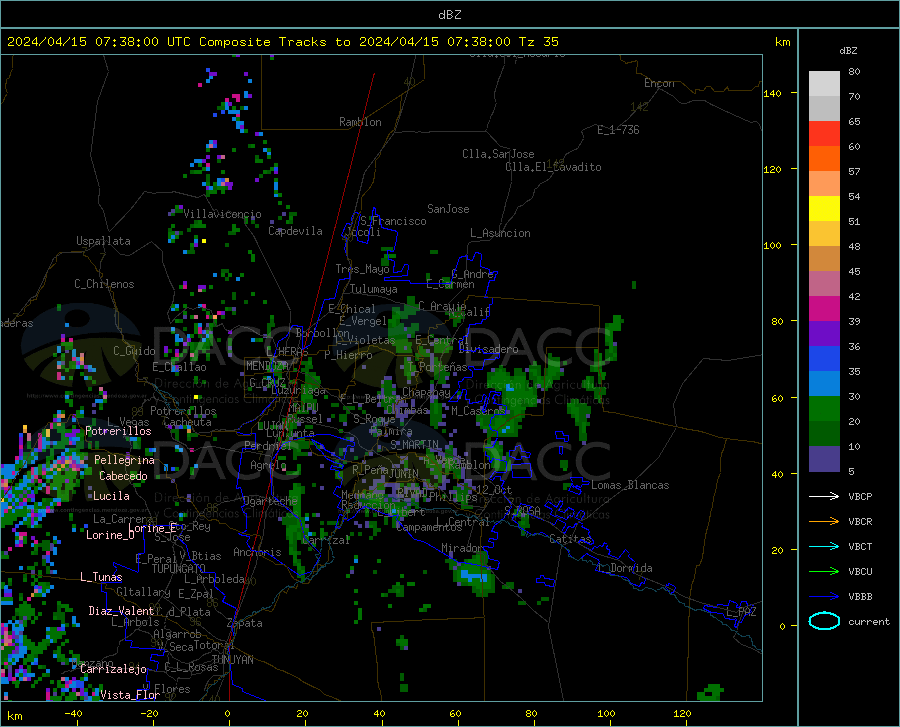Click the TUNUYAN map label
The height and width of the screenshot is (727, 900).
[x=232, y=660]
